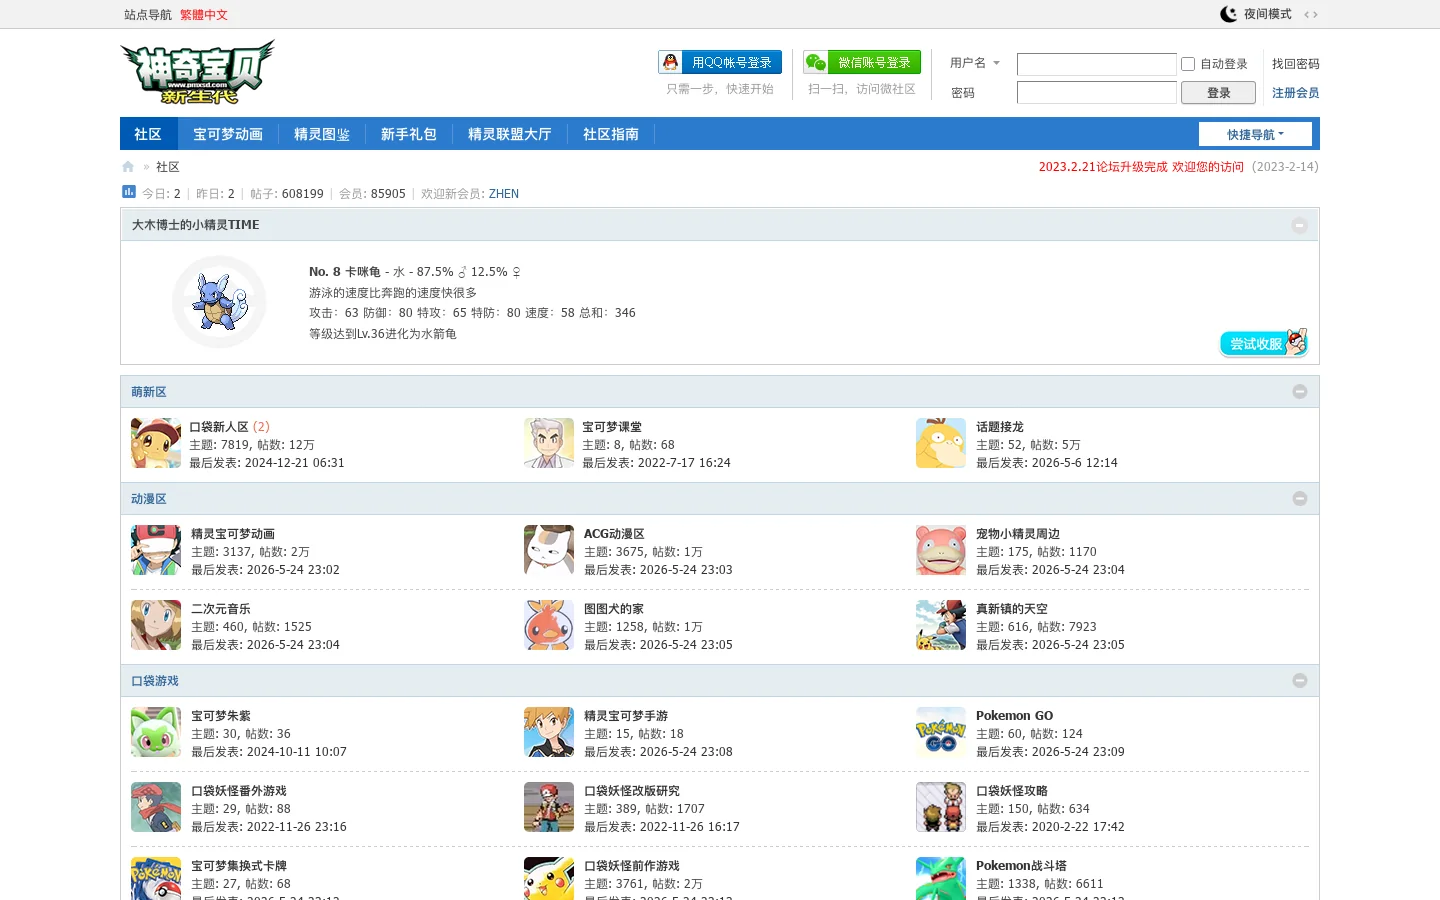Open 口袋妖怪改版研究 forum icon
The width and height of the screenshot is (1440, 900).
[549, 807]
